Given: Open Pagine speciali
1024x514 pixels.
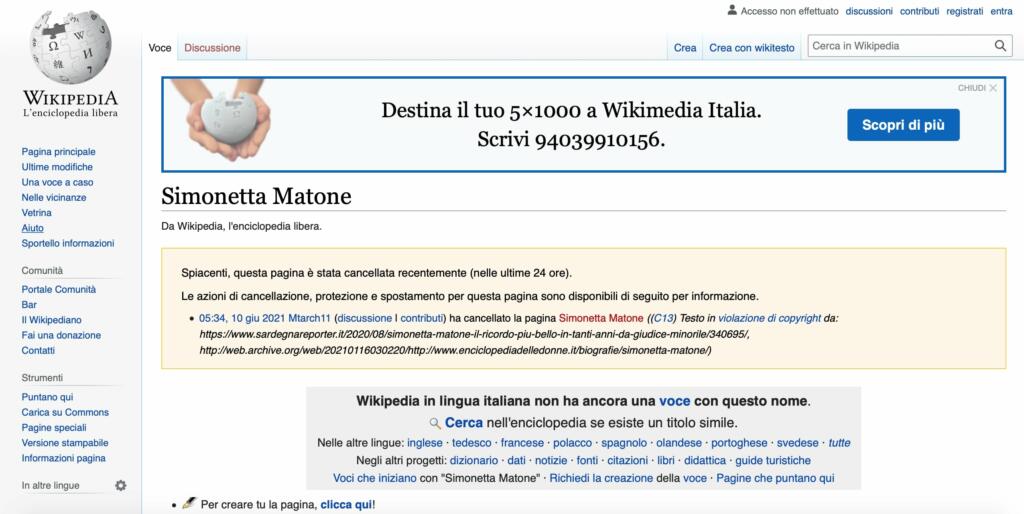Looking at the screenshot, I should tap(54, 428).
